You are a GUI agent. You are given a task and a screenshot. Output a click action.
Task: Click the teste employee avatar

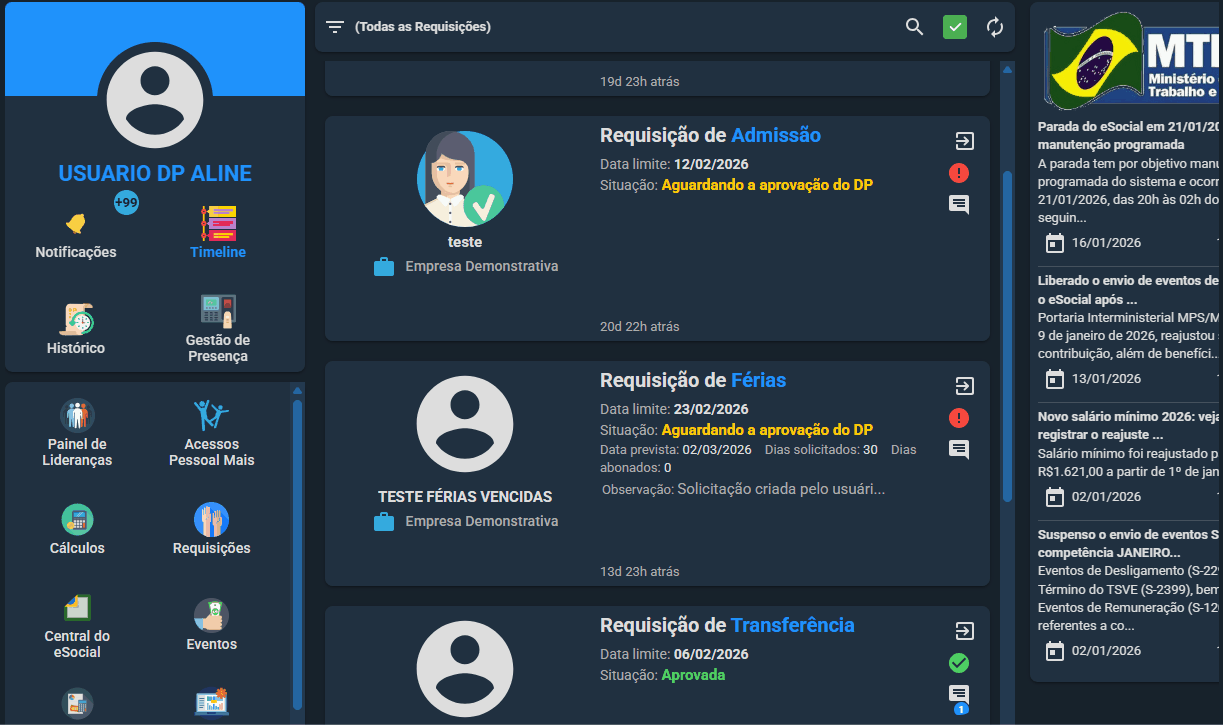click(x=465, y=179)
